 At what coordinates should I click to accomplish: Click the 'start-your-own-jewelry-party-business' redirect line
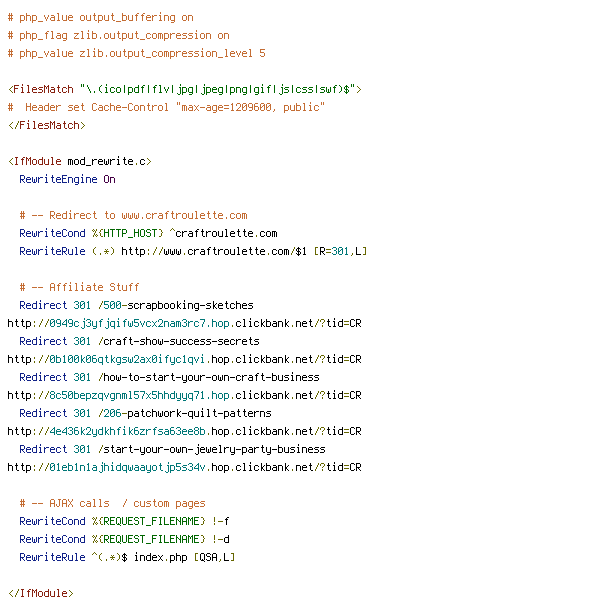[172, 449]
